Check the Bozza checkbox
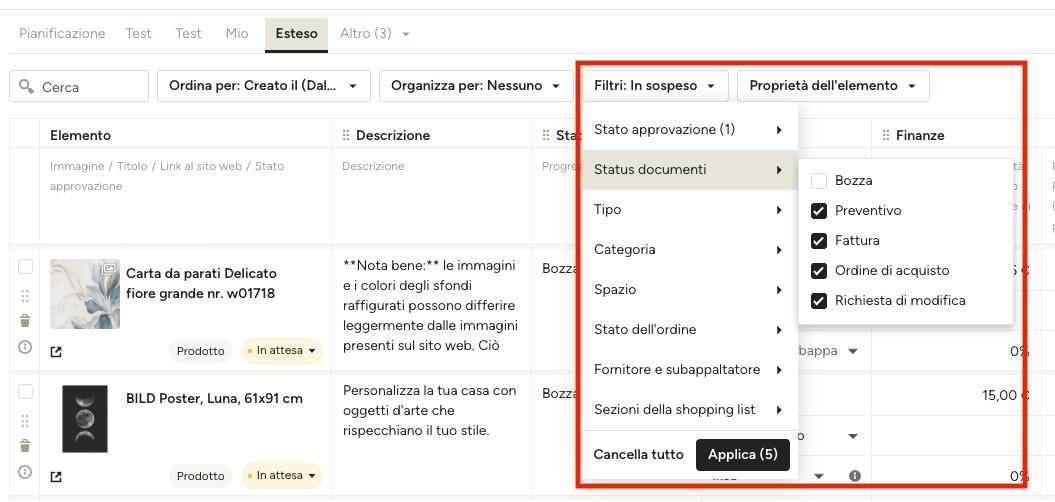The height and width of the screenshot is (502, 1055). click(x=819, y=181)
